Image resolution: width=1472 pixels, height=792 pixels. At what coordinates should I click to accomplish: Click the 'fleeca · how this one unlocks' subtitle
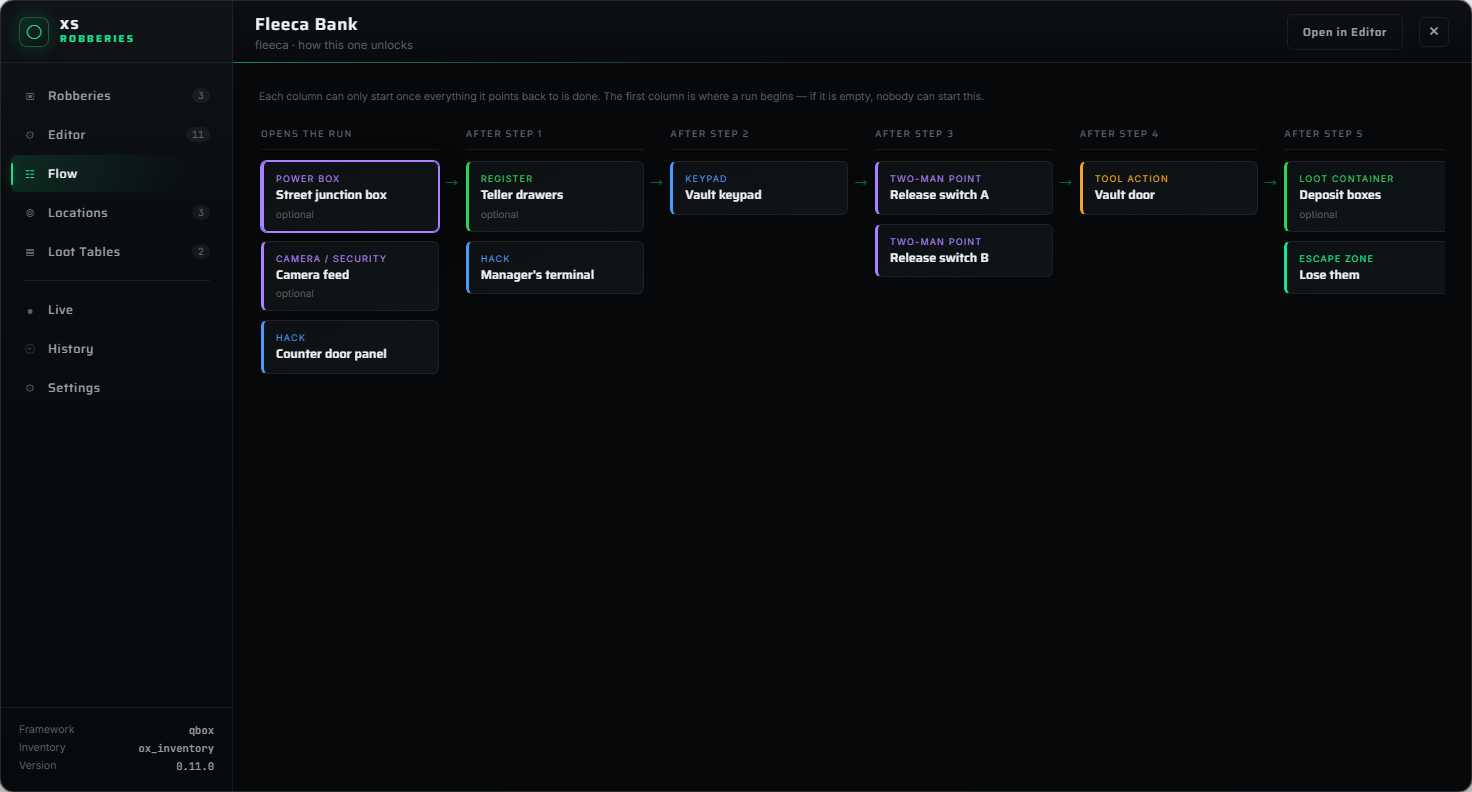[x=334, y=45]
